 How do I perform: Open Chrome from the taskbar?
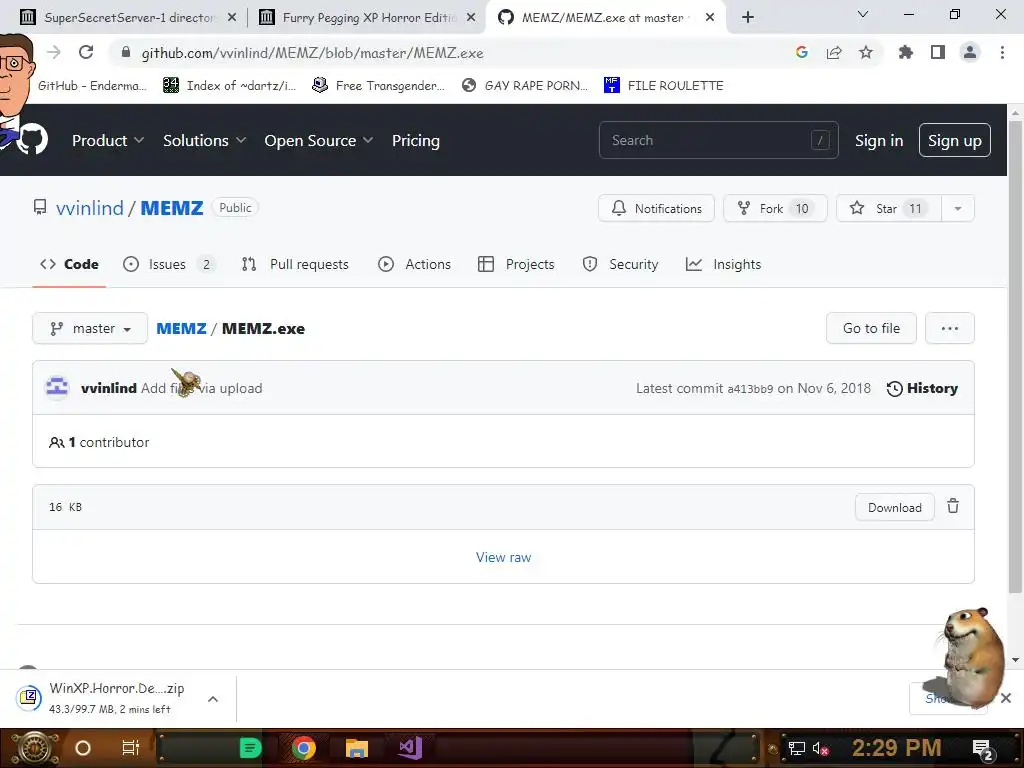tap(304, 748)
